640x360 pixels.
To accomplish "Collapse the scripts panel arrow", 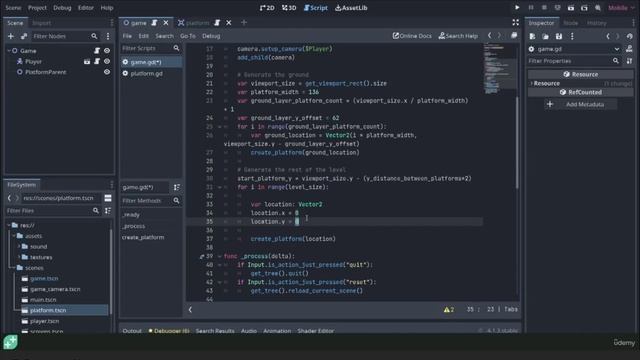I will [190, 309].
